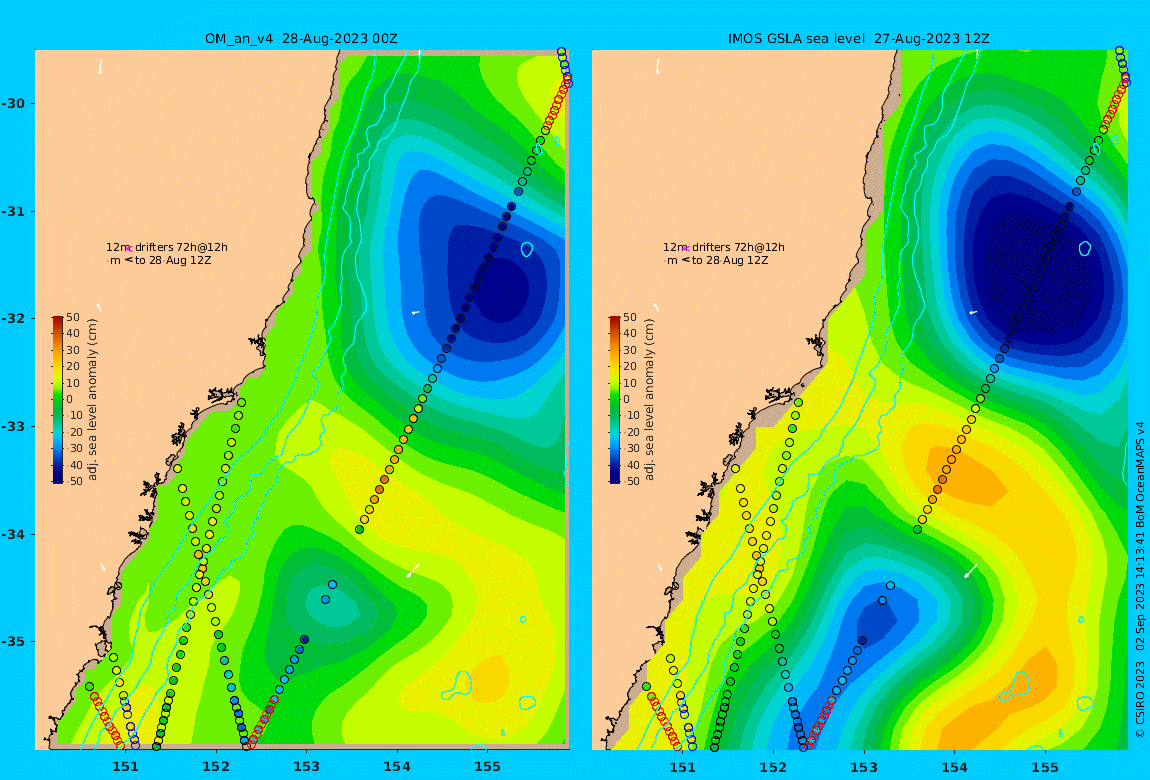Click the 0 tick label on the IMOS GSLA colour bar
This screenshot has width=1150, height=780.
coord(626,400)
